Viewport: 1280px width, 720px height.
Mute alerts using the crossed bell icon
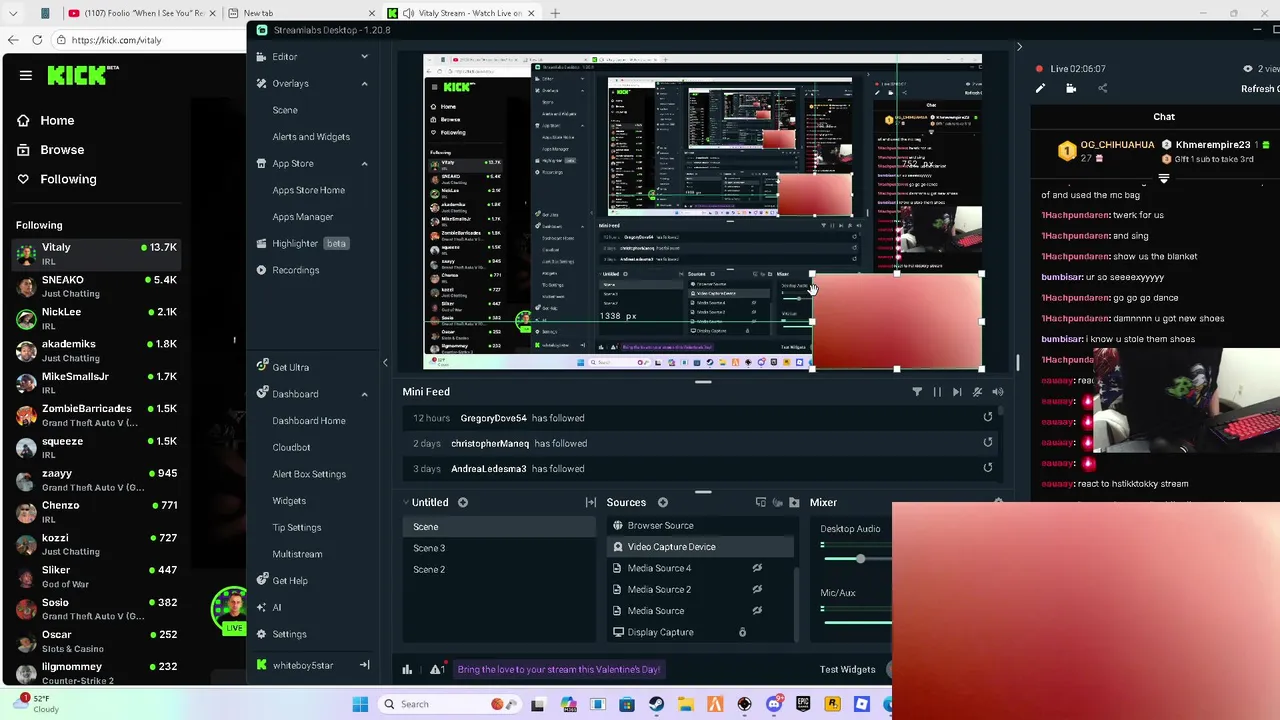(x=977, y=392)
